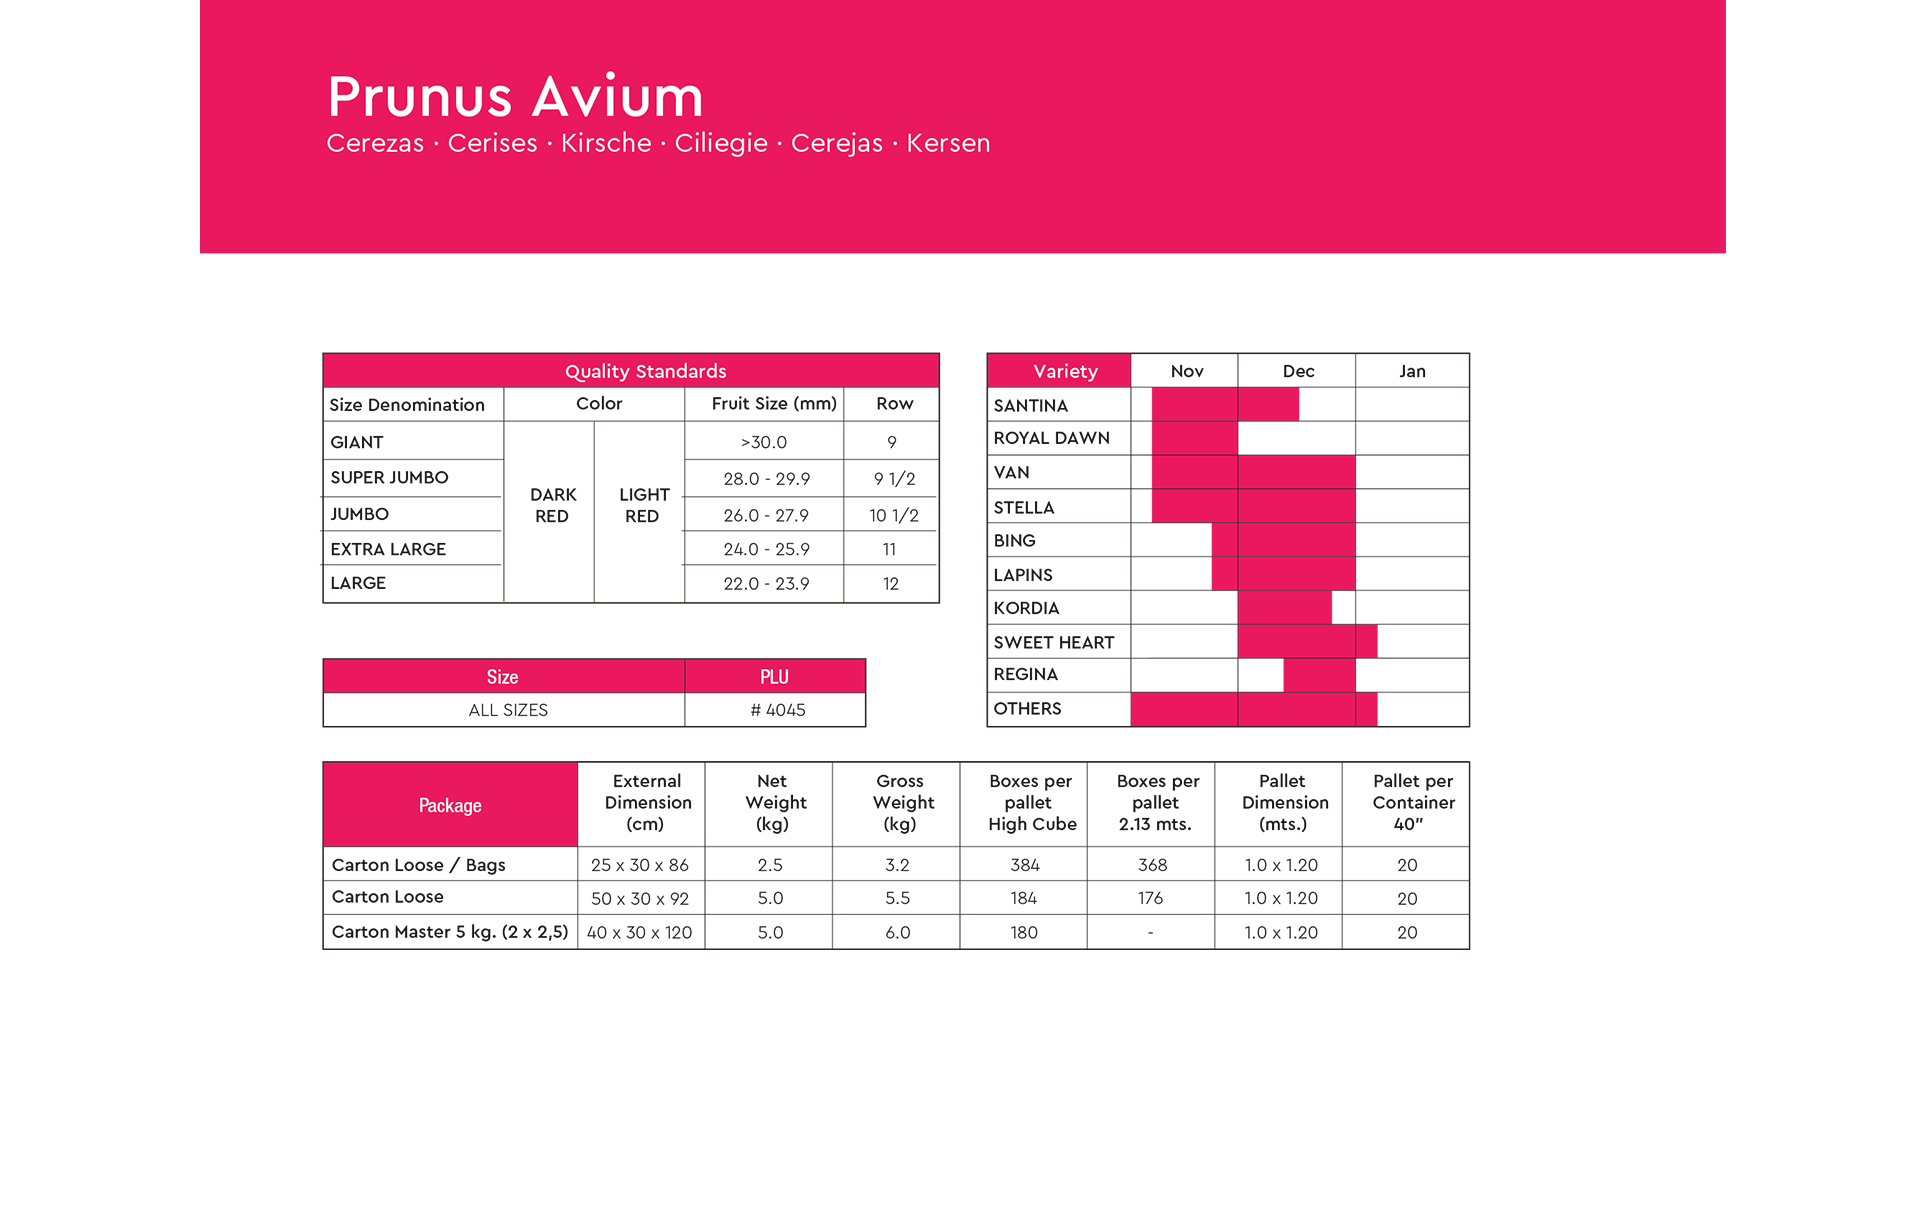The image size is (1920, 1219).
Task: Click the cherry translations subtitle line
Action: click(x=658, y=143)
